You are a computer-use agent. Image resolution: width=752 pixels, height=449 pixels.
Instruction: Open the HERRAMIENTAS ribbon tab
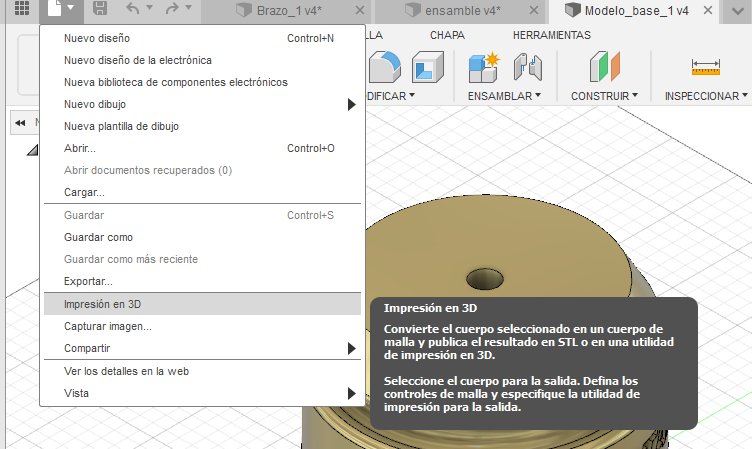[x=552, y=35]
